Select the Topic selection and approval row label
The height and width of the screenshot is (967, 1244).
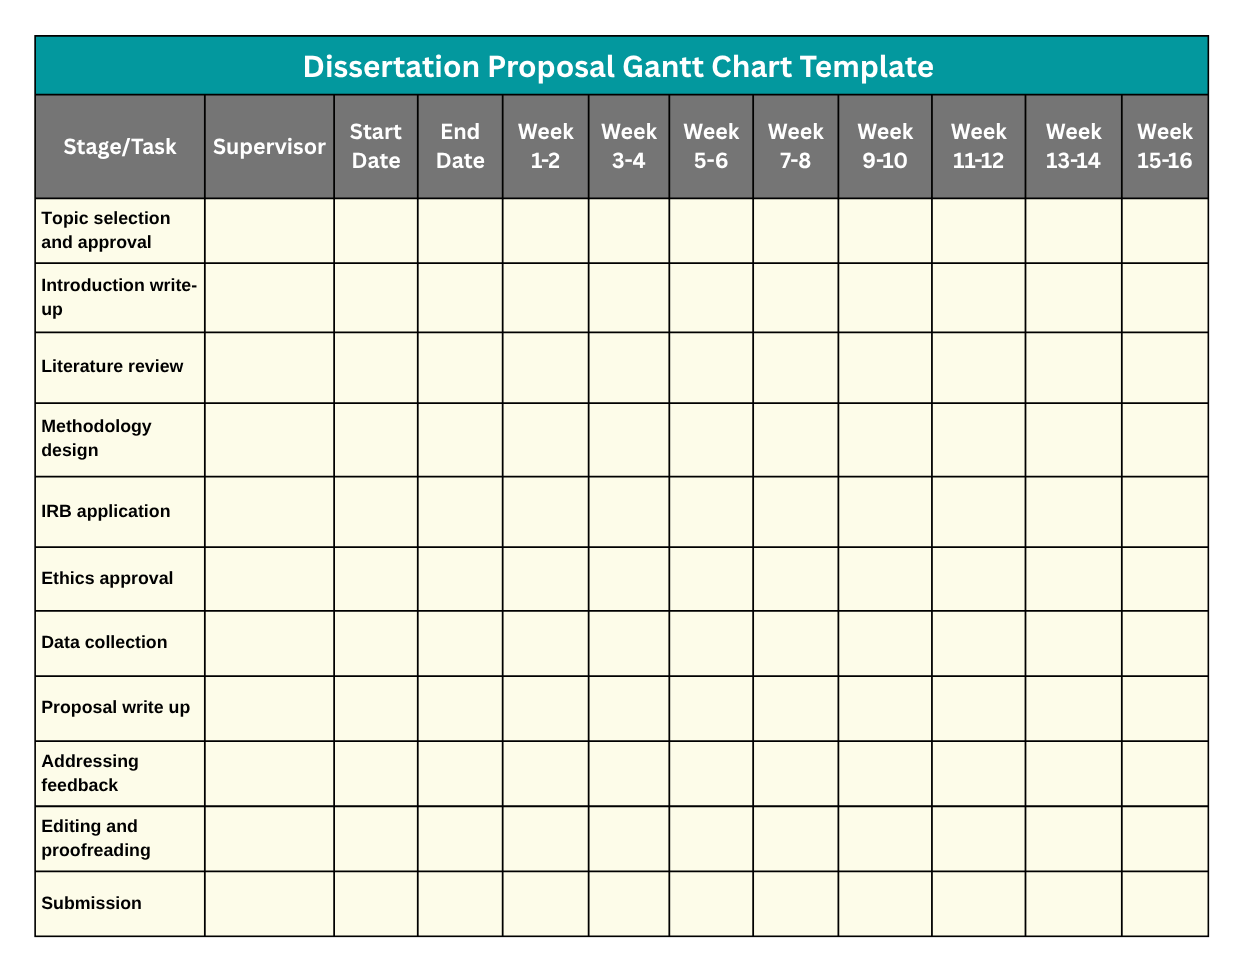click(x=105, y=230)
